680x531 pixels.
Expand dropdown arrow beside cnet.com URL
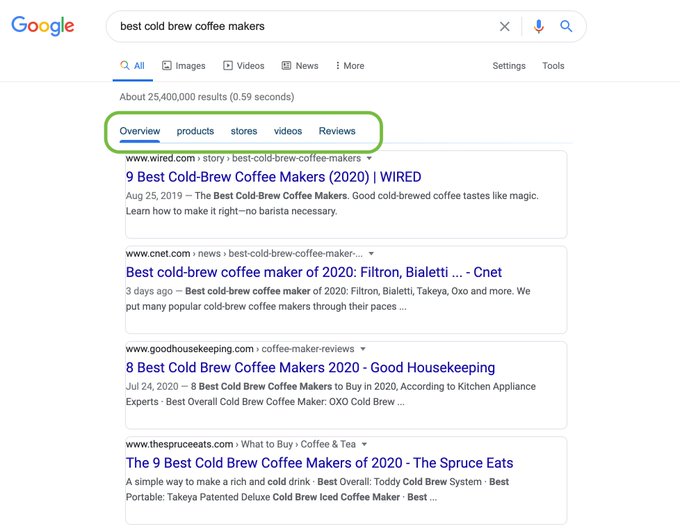[371, 254]
